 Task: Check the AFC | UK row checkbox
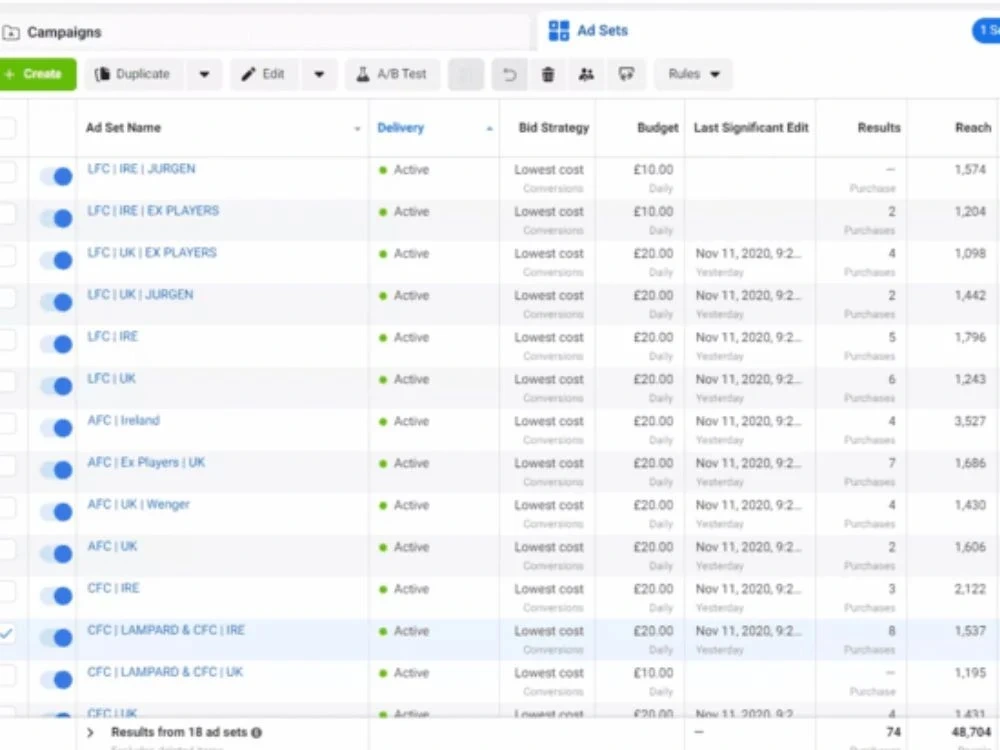click(x=6, y=550)
